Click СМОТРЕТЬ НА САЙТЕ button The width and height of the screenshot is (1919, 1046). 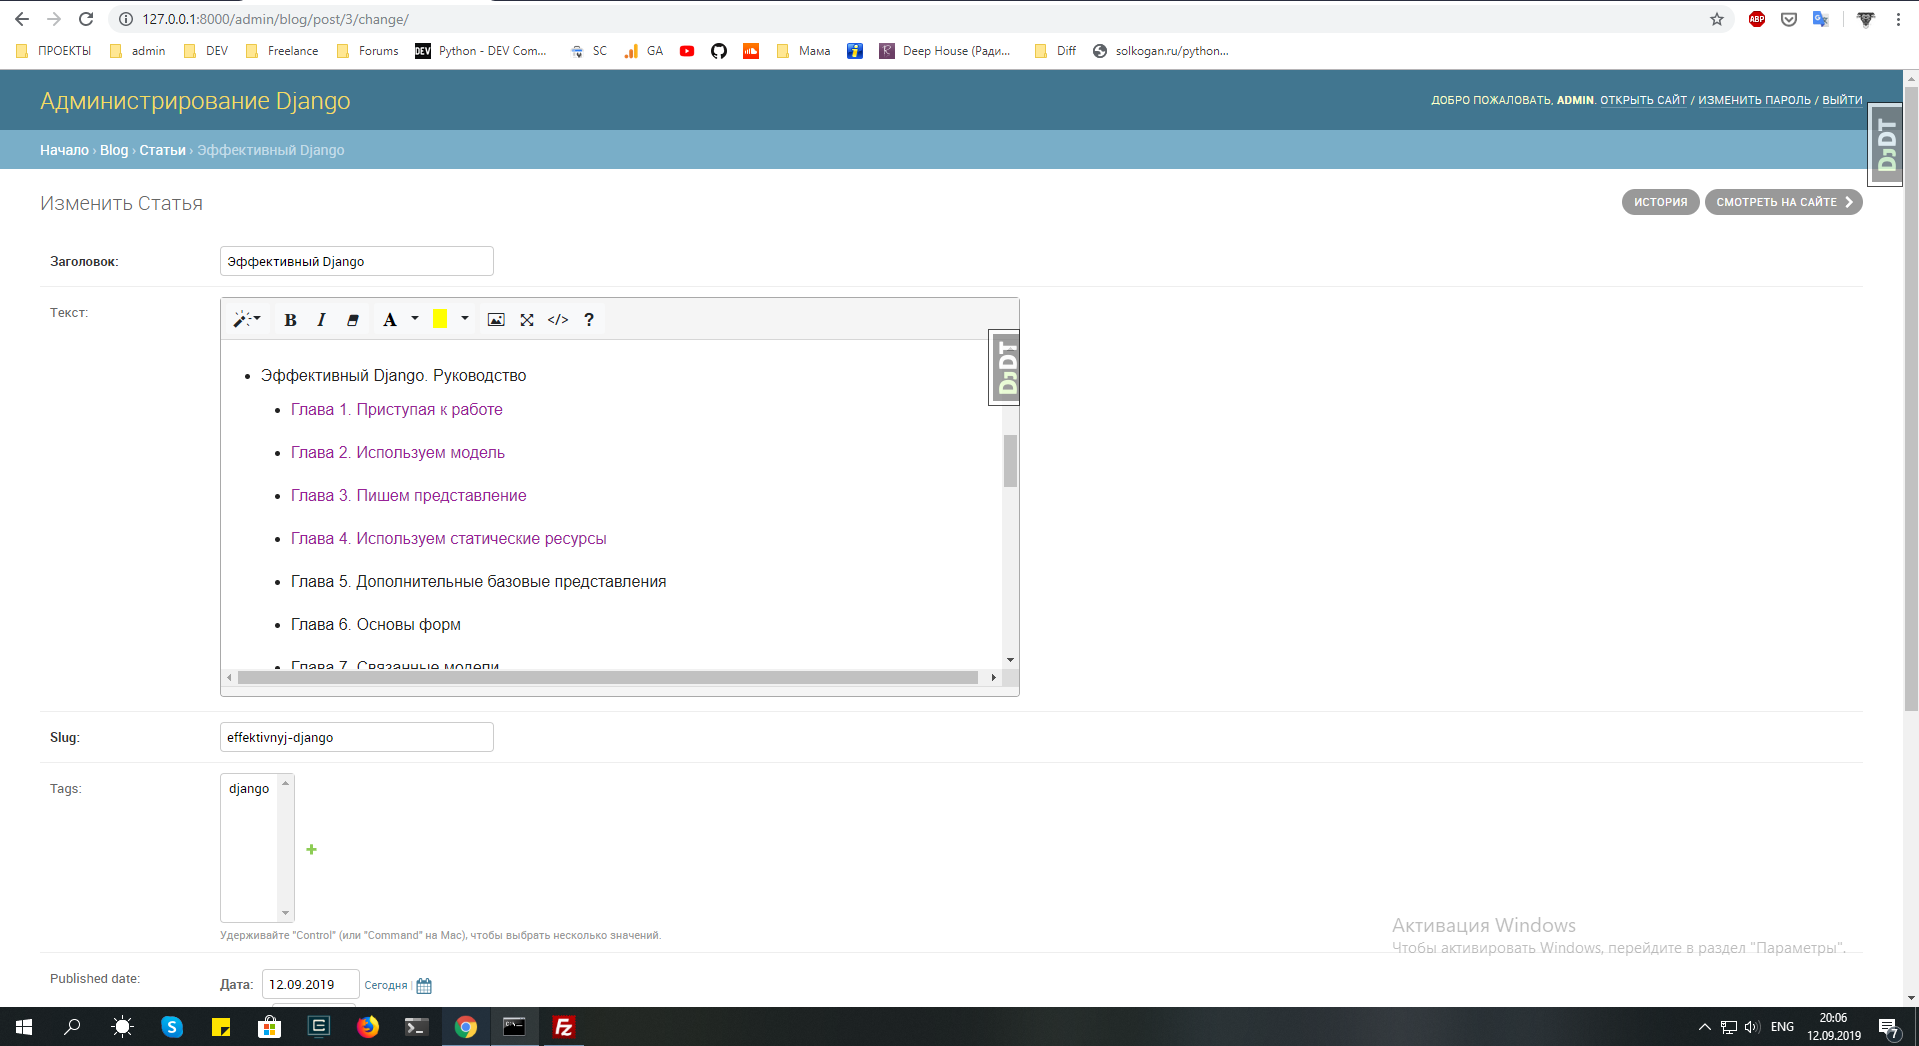1783,202
